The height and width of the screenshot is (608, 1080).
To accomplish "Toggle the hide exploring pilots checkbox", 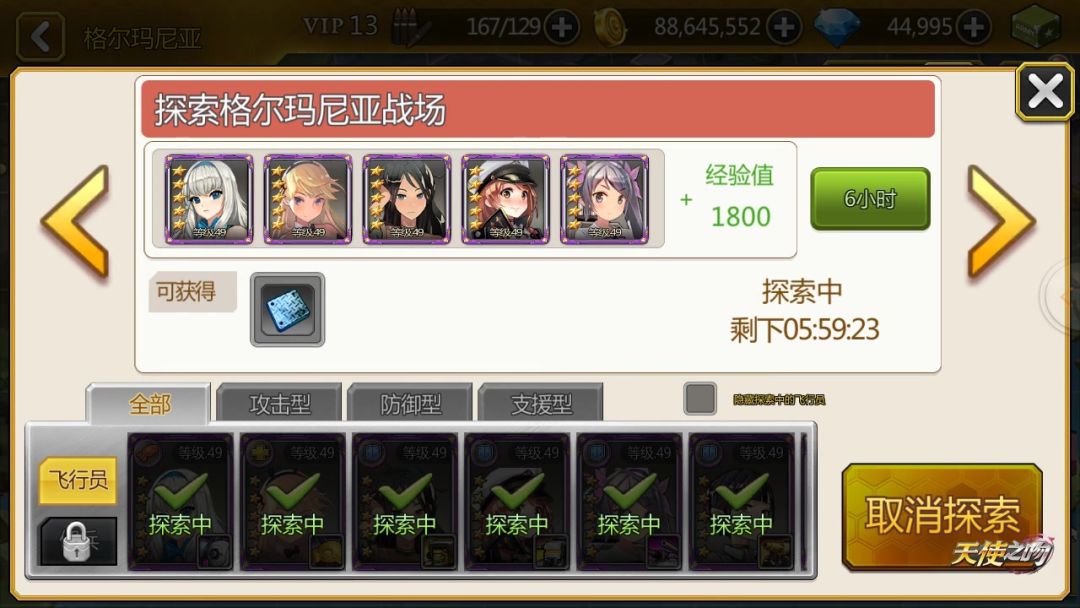I will 700,399.
